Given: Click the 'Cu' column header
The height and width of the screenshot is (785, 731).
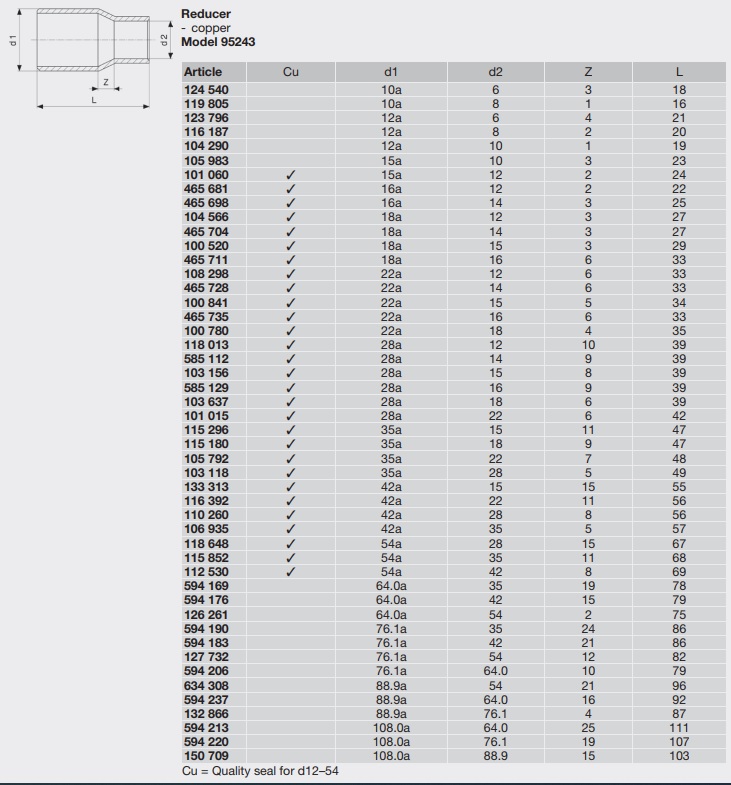Looking at the screenshot, I should 290,72.
